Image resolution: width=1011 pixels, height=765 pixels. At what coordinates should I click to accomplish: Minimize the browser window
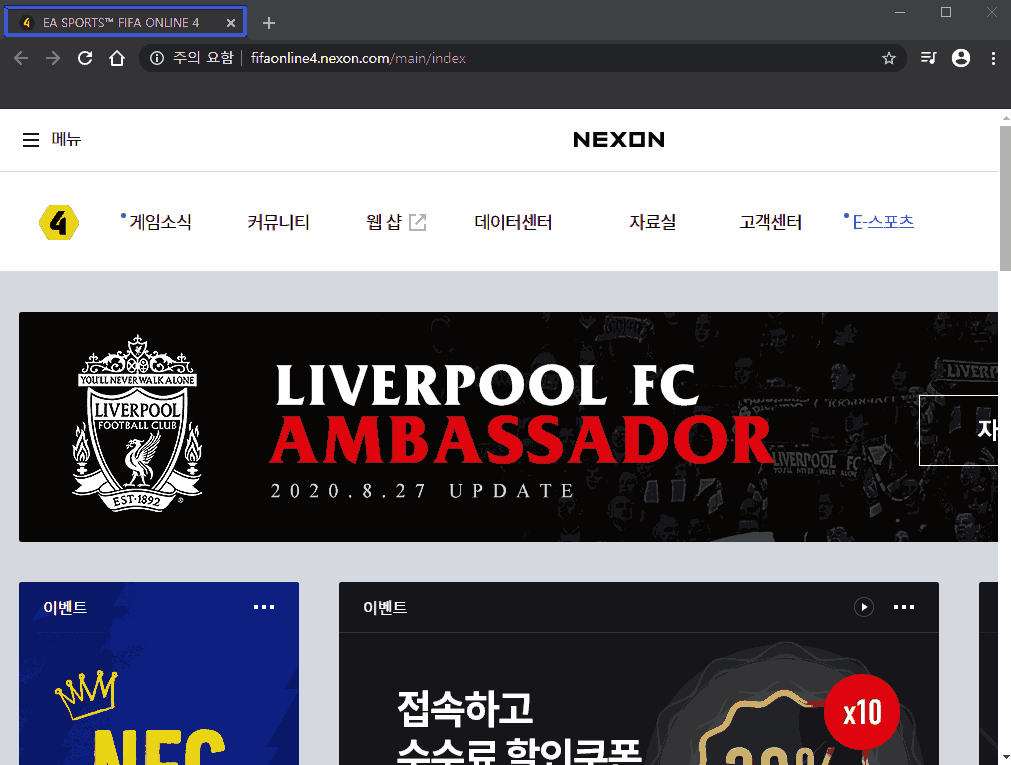(900, 12)
